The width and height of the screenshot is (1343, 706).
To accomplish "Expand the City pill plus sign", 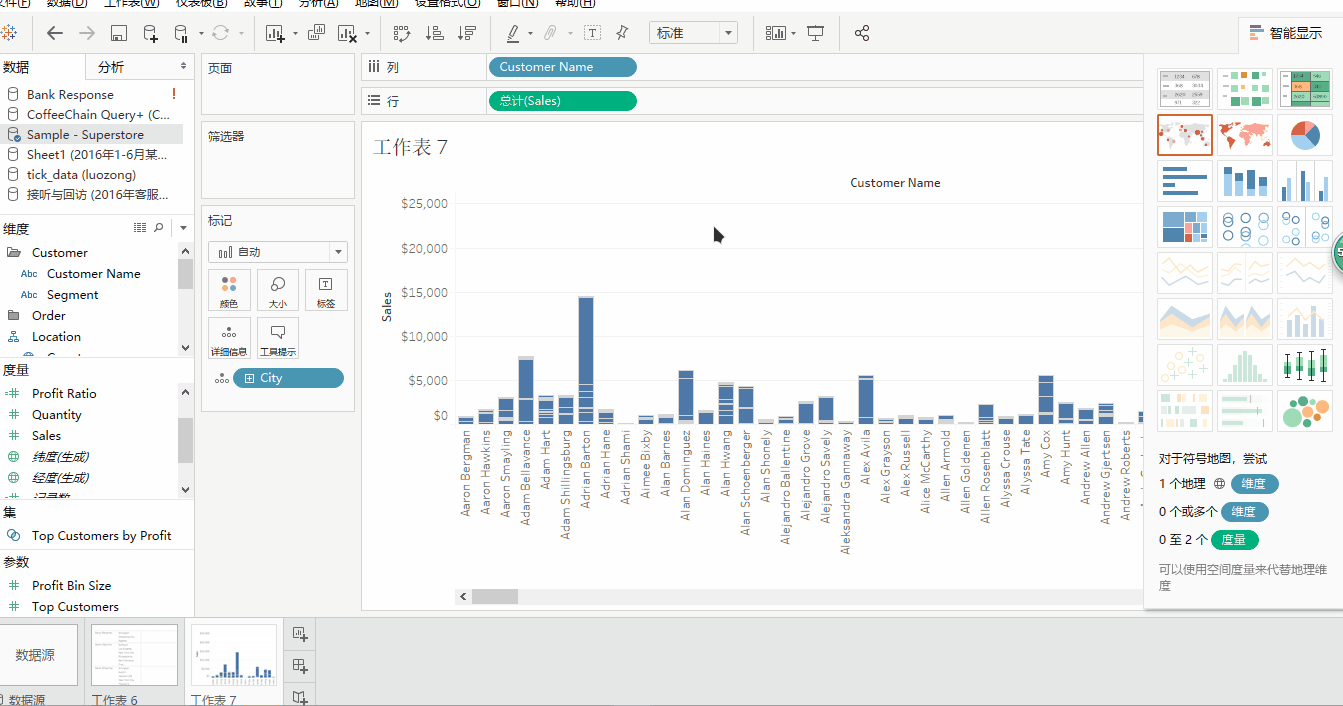I will coord(250,378).
